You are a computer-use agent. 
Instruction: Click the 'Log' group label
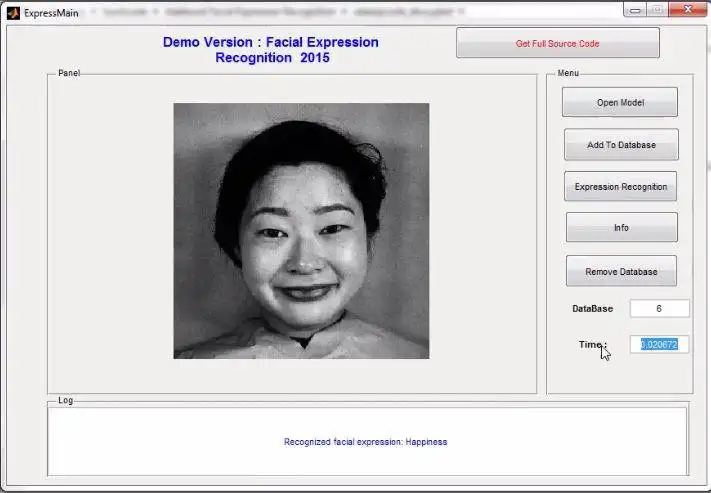point(65,400)
